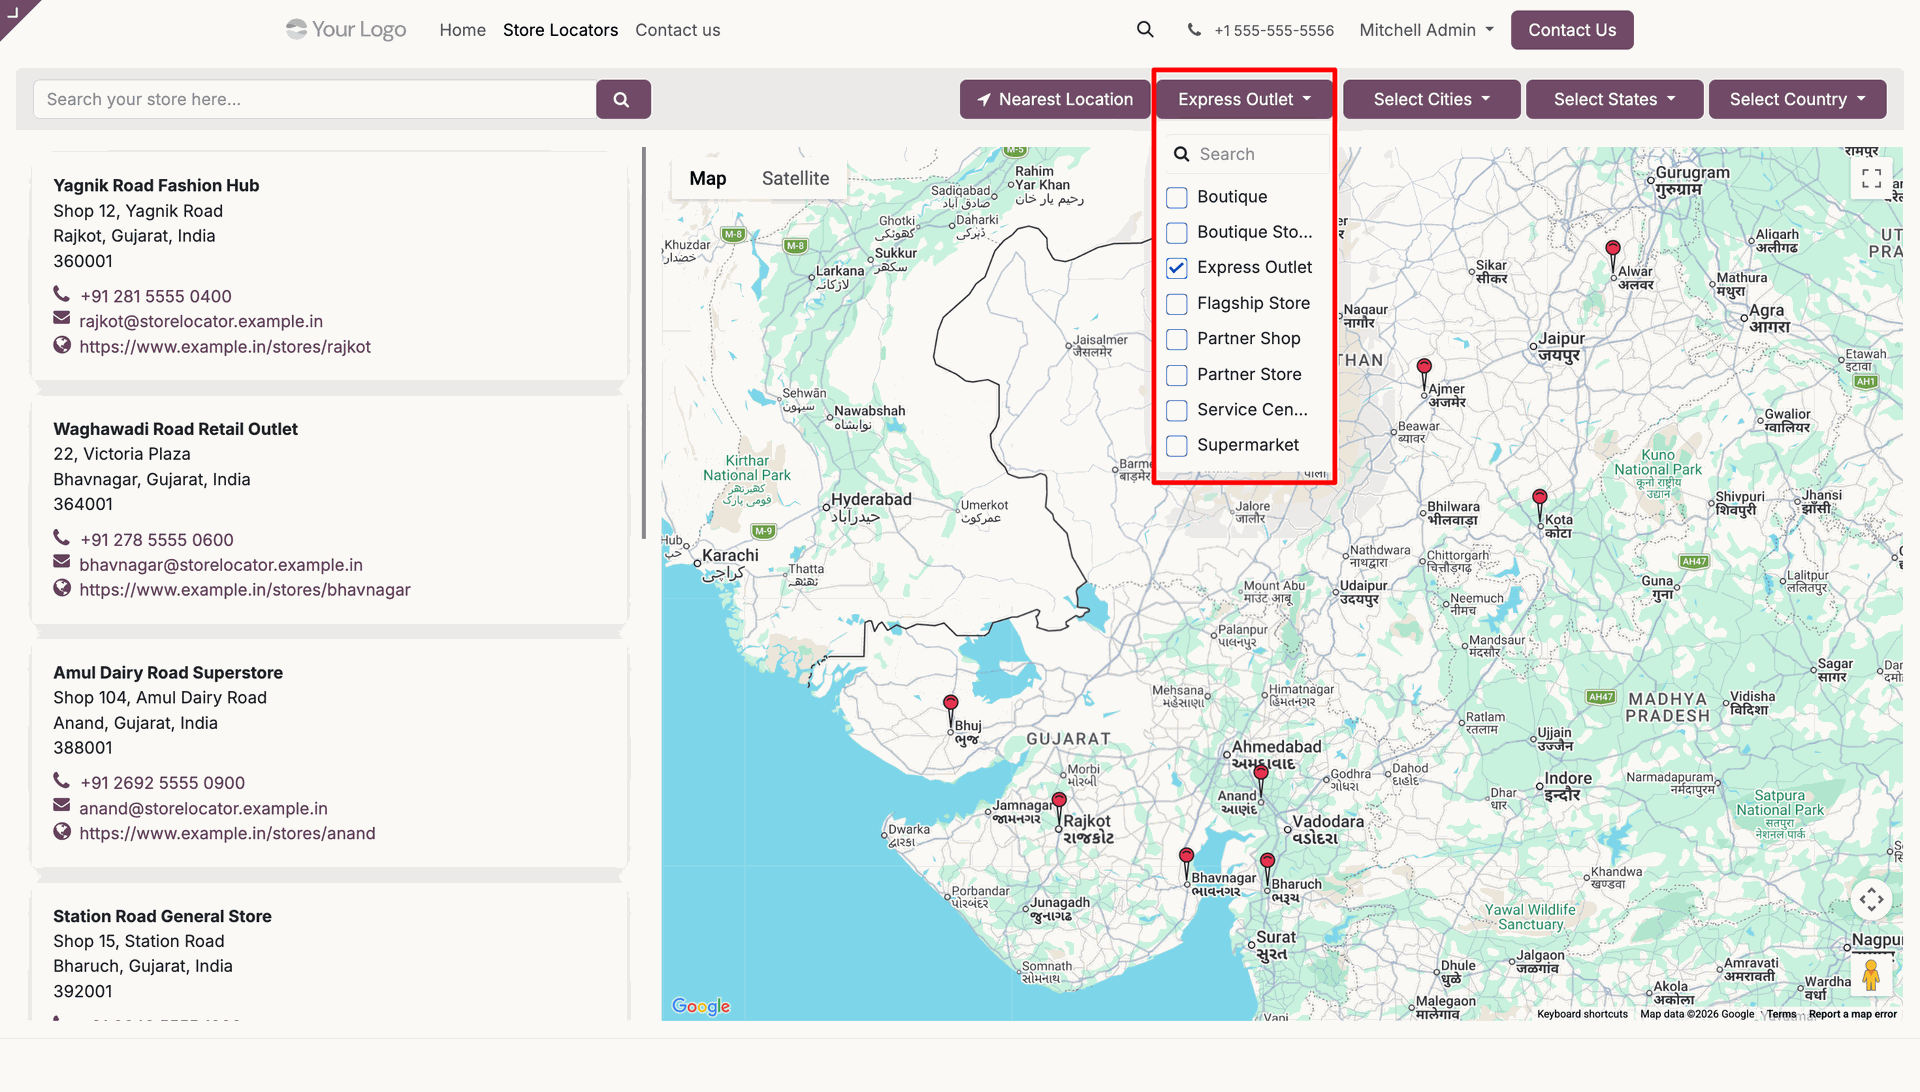Toggle fullscreen map view icon
This screenshot has width=1920, height=1092.
pos(1872,178)
